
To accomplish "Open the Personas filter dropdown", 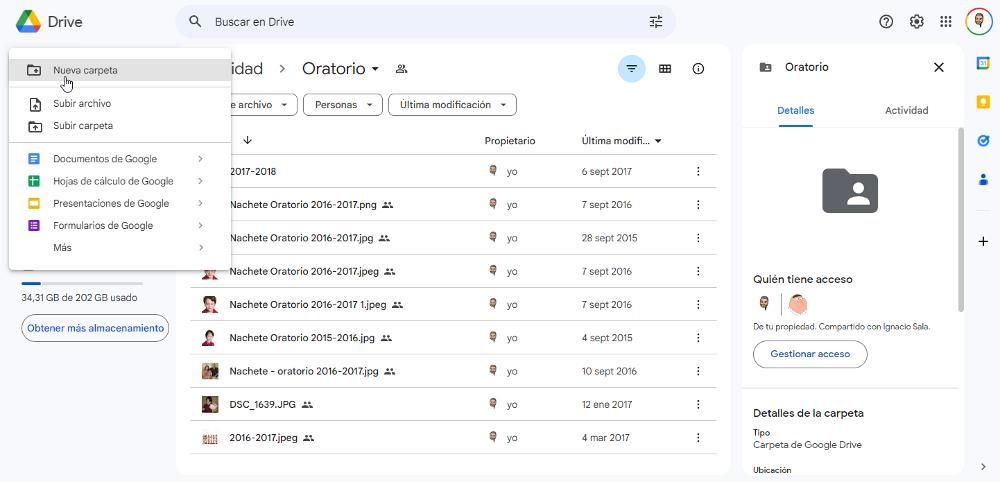I will 342,105.
